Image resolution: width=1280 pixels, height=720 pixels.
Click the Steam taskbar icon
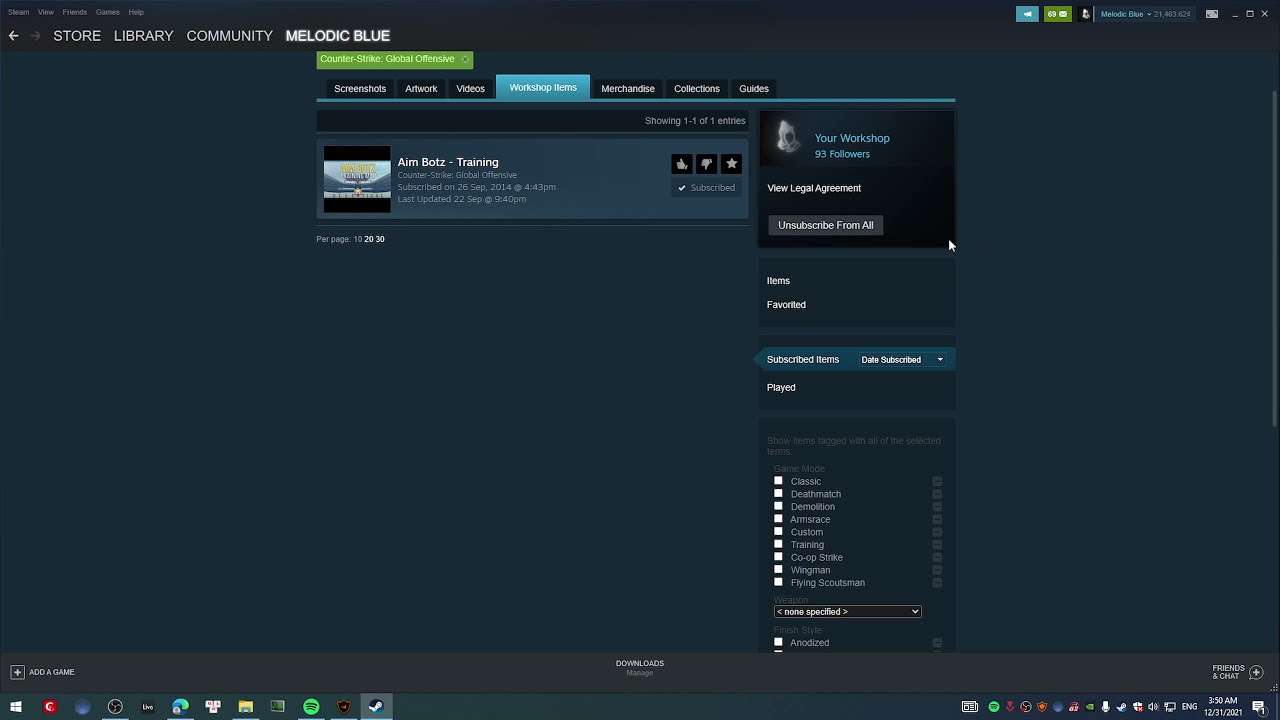coord(376,707)
